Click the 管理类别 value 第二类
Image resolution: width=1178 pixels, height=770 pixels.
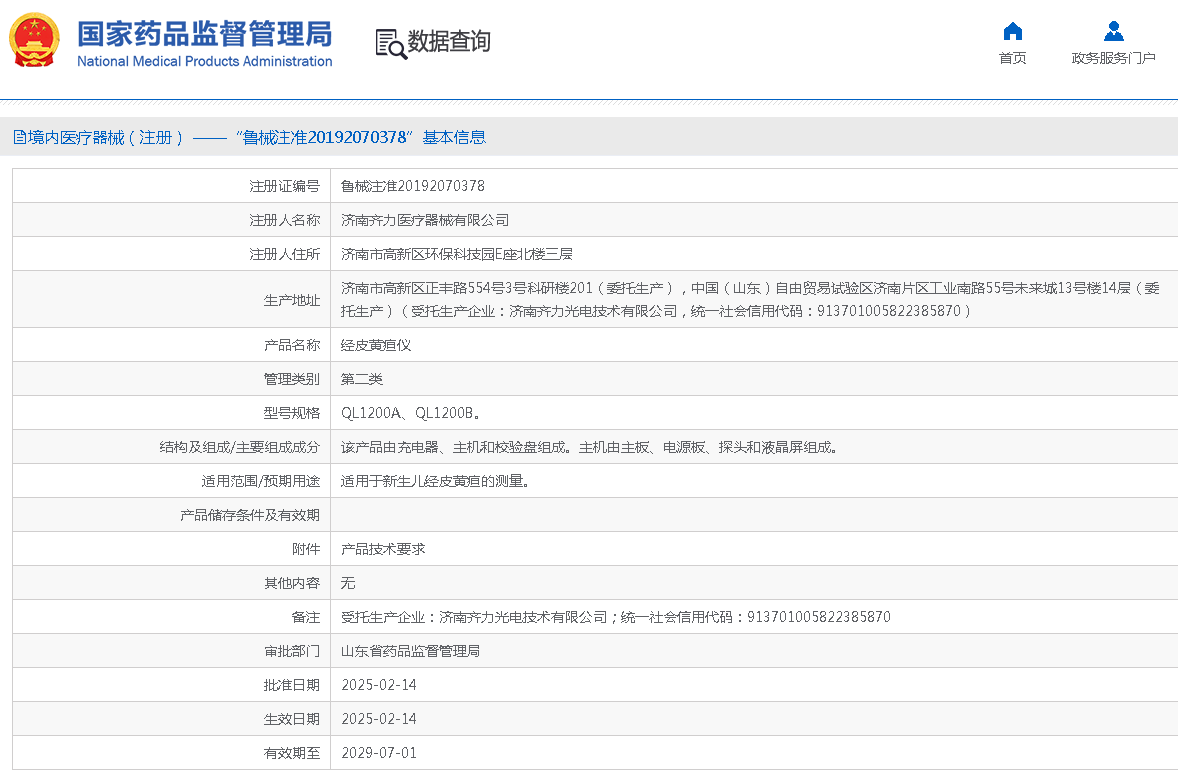362,379
